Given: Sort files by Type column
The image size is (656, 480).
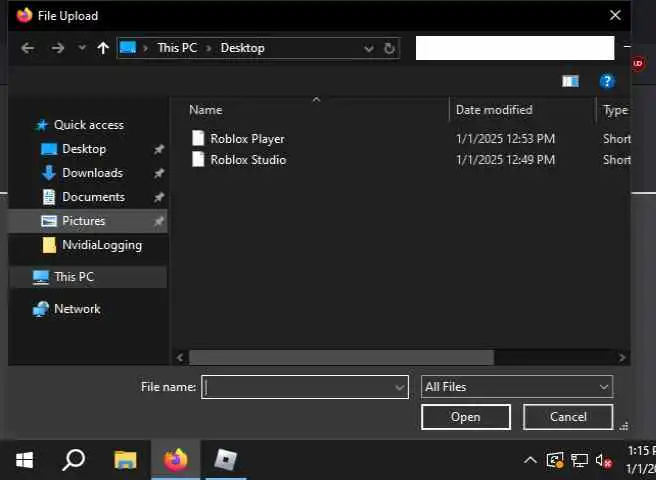Looking at the screenshot, I should tap(615, 110).
